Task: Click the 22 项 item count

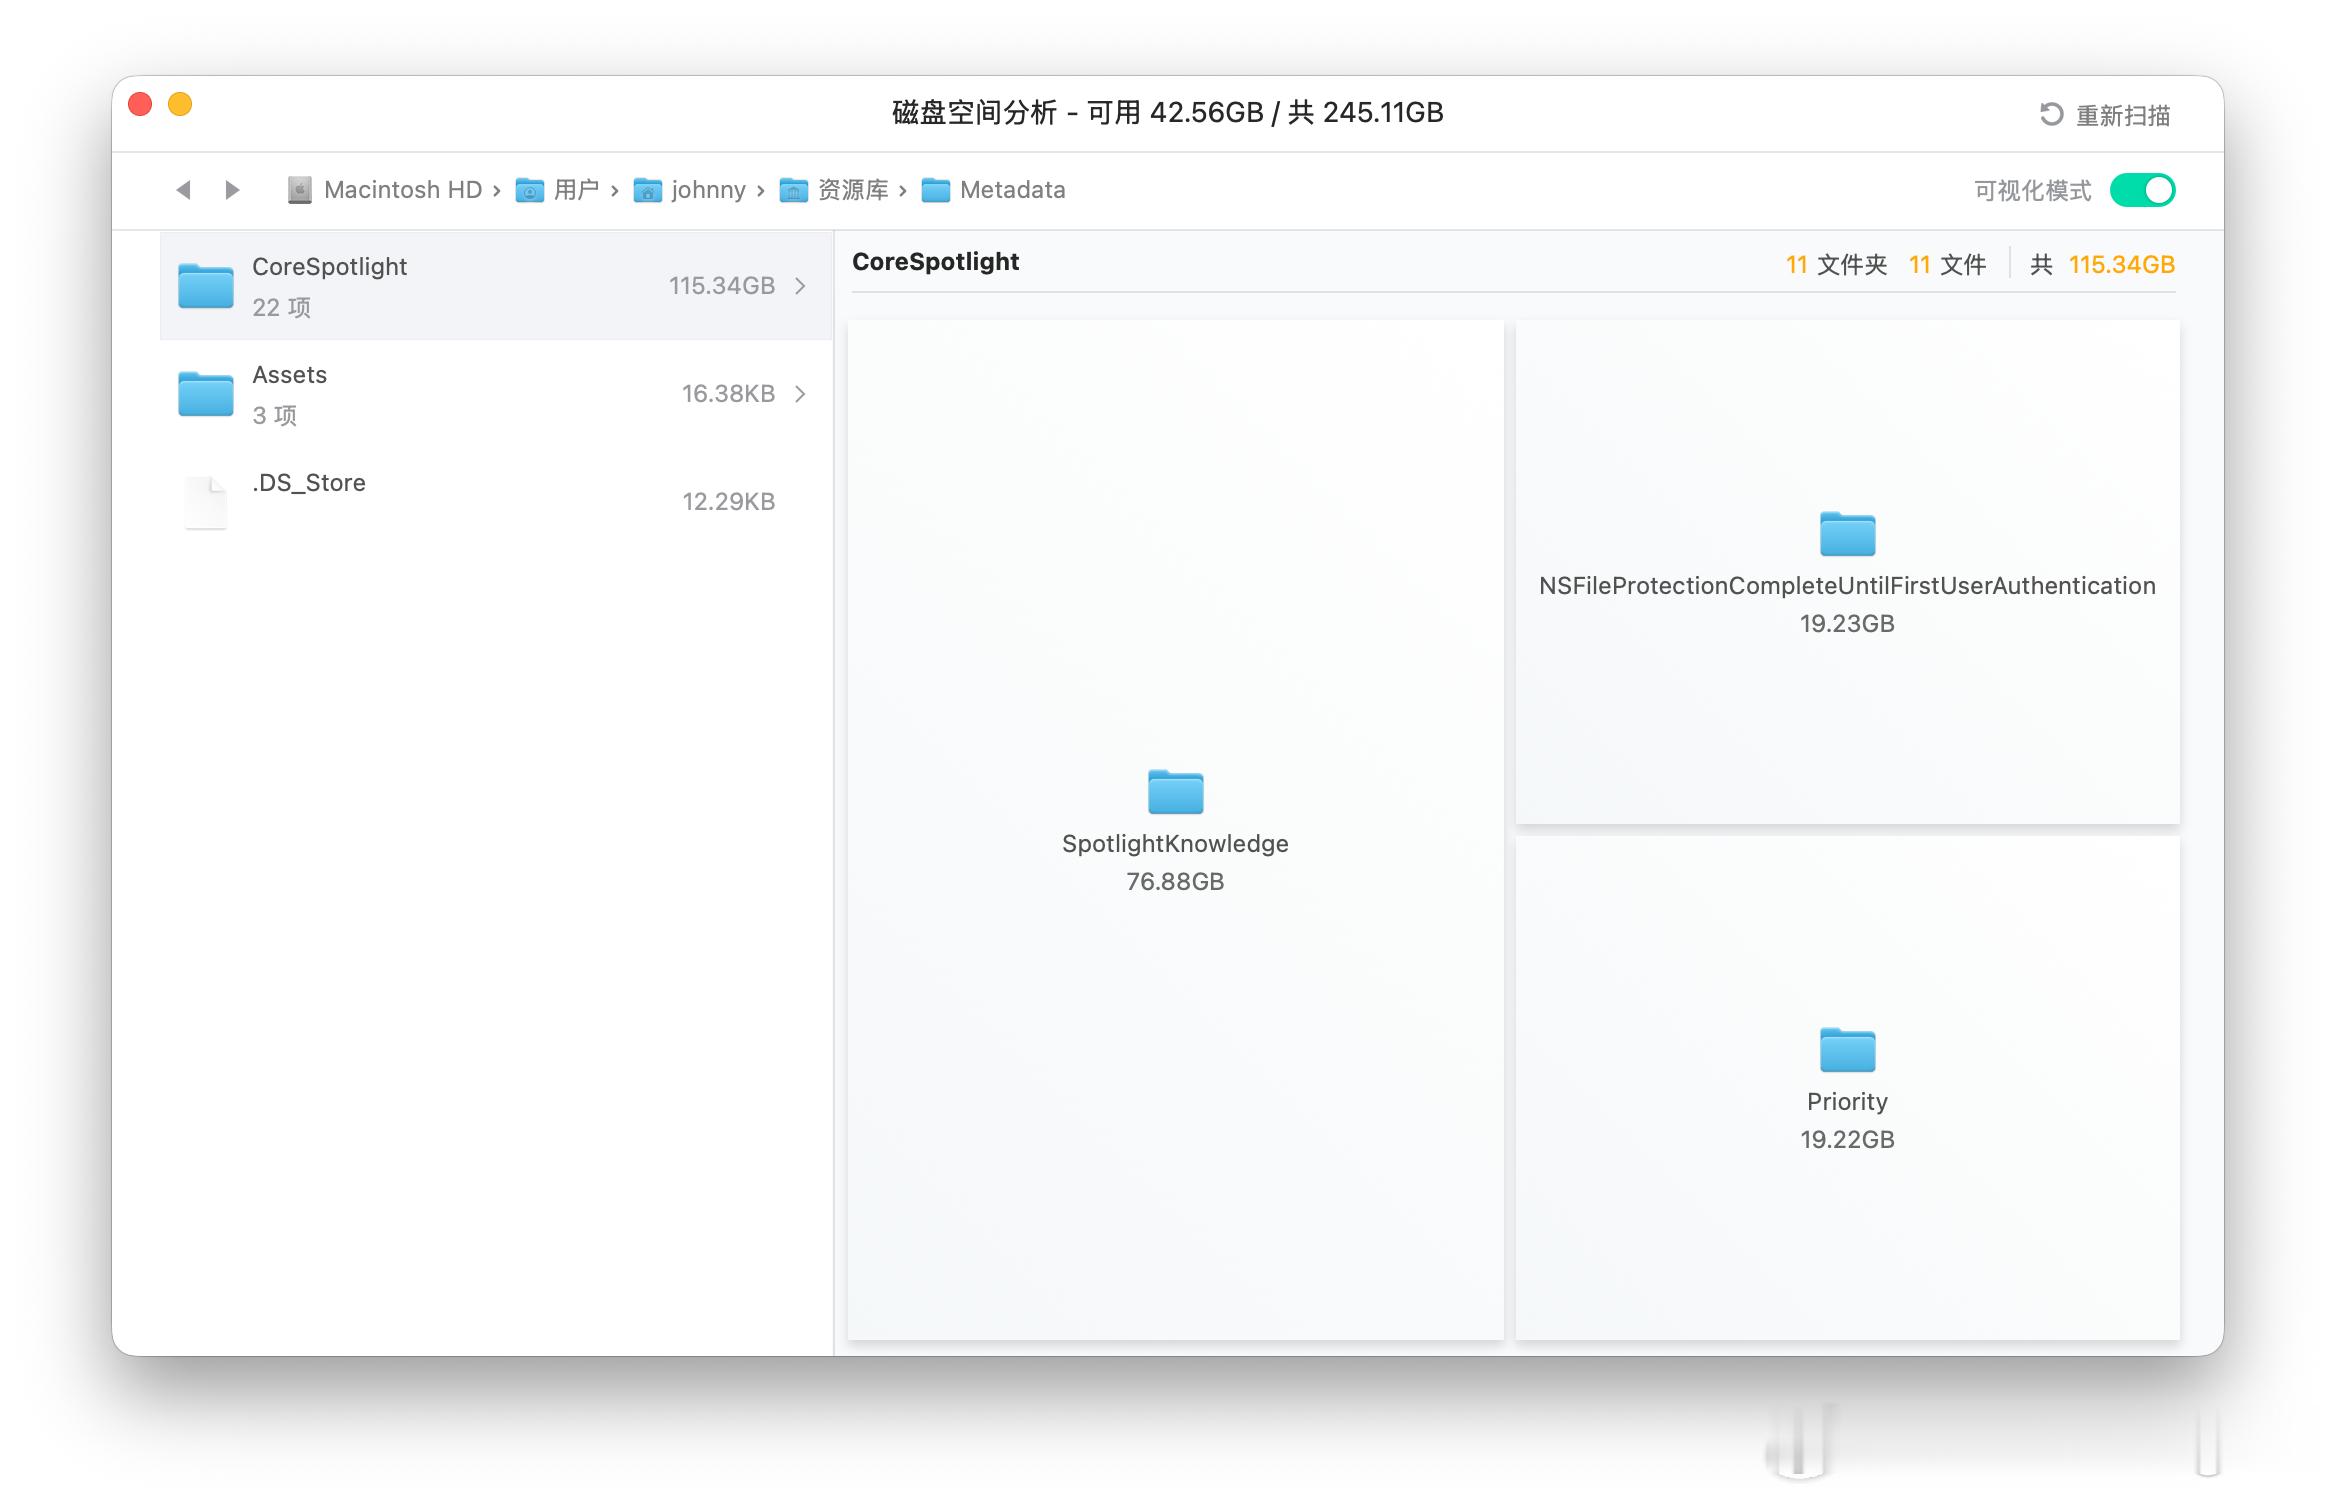Action: point(281,307)
